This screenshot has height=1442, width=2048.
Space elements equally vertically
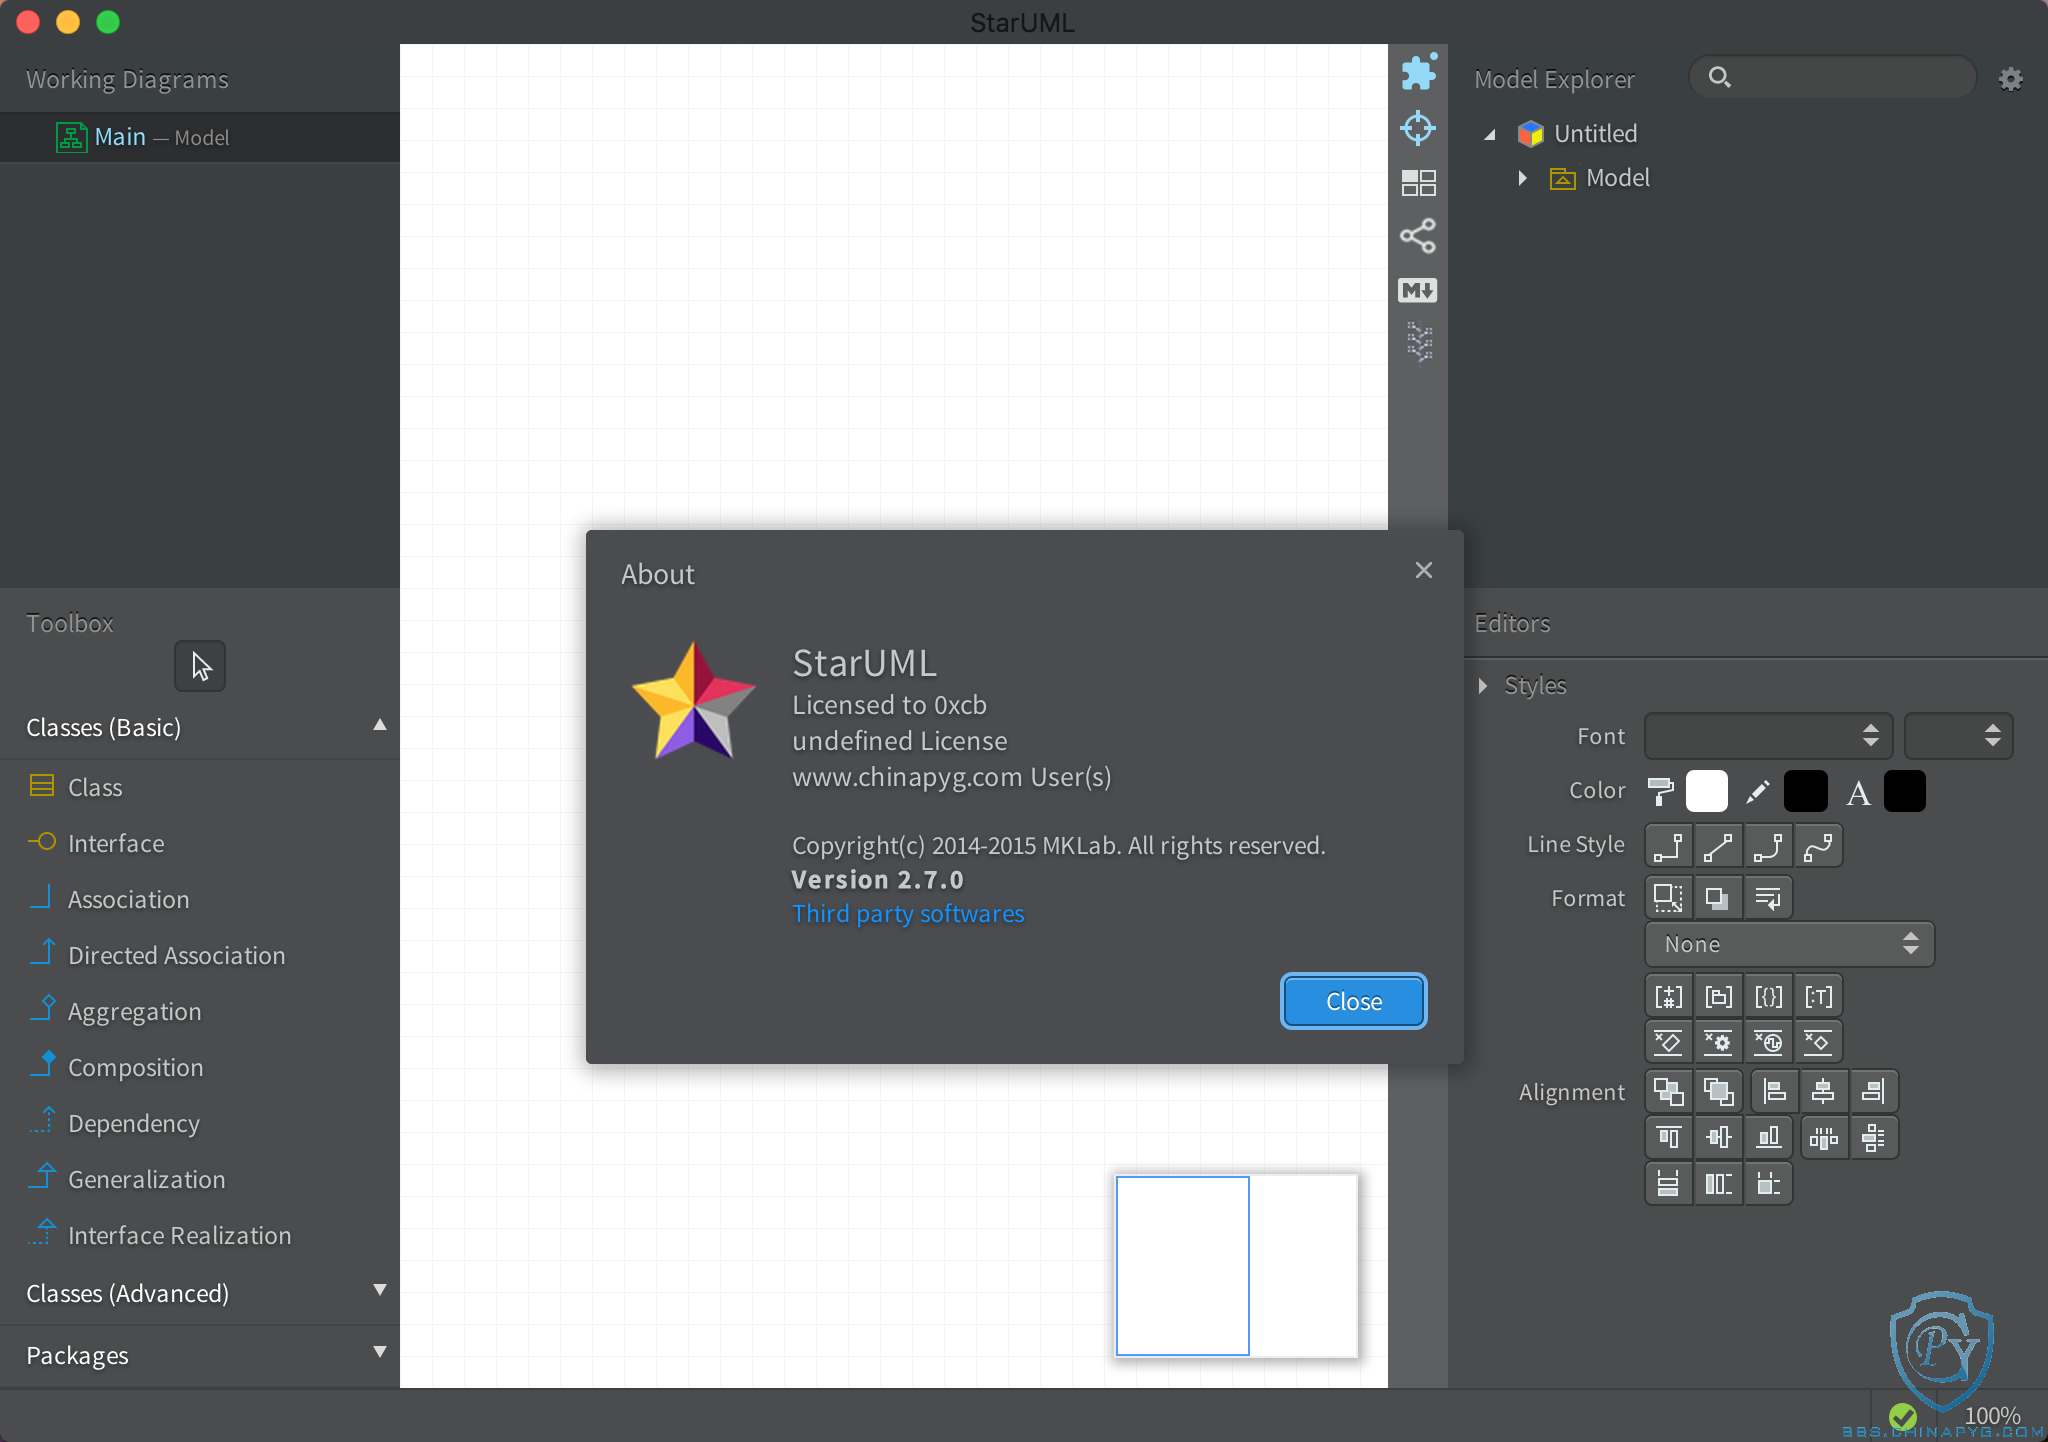tap(1874, 1137)
